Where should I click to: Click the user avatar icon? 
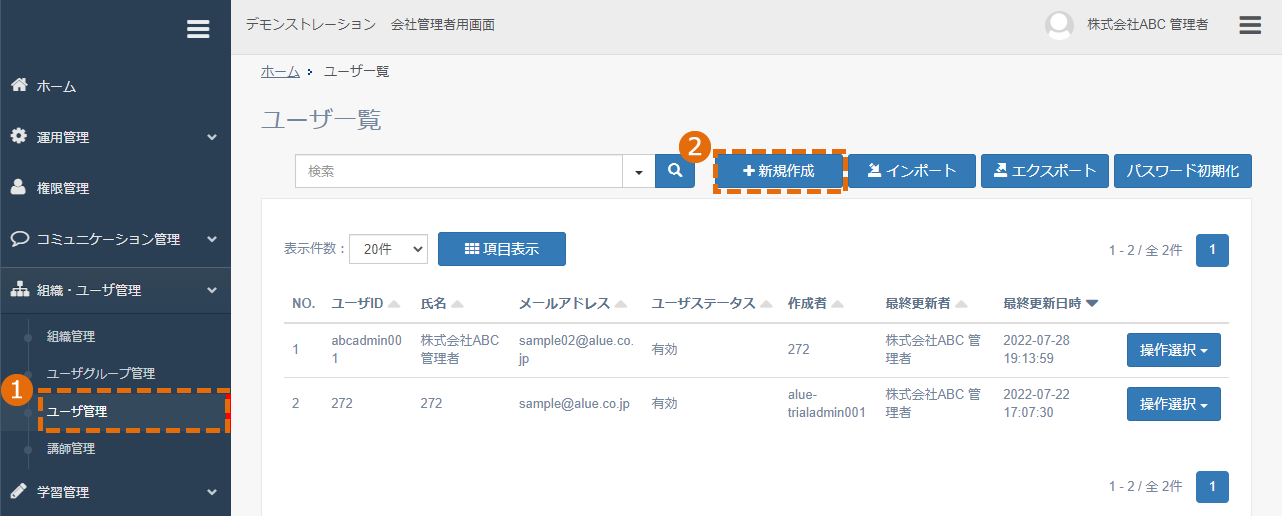point(1059,25)
